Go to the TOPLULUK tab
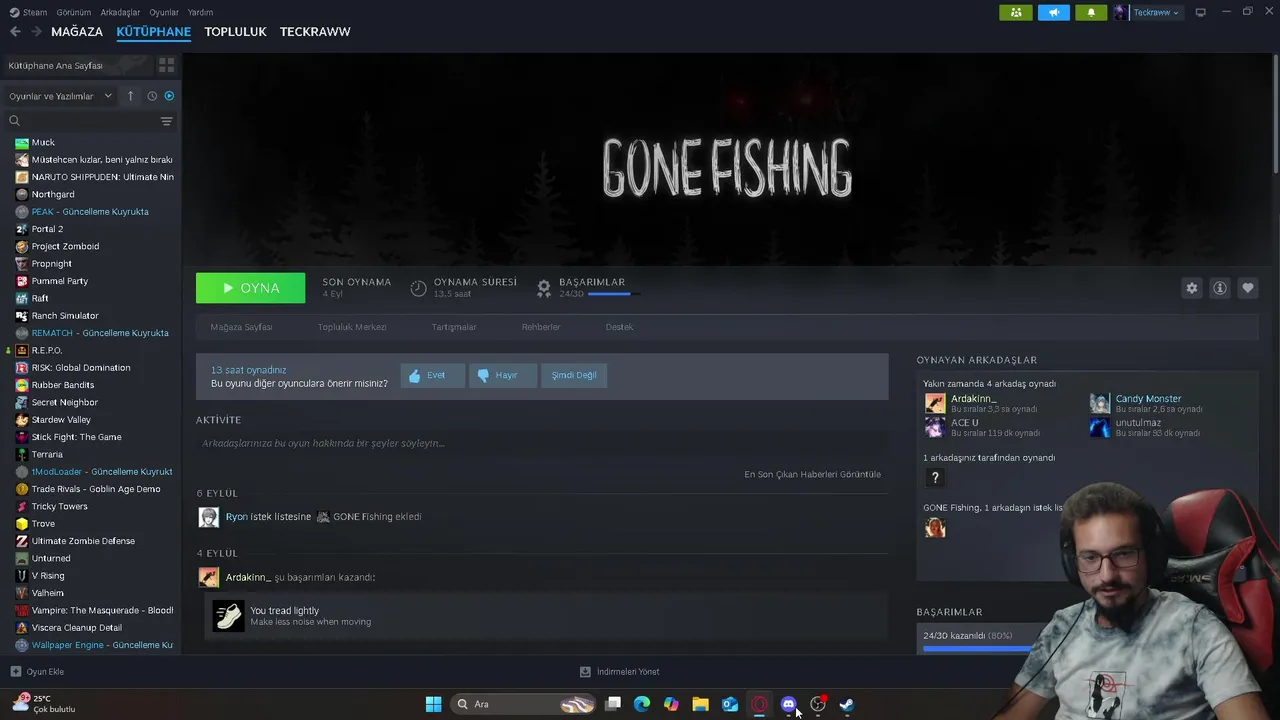Screen dimensions: 1280x720 [x=235, y=32]
